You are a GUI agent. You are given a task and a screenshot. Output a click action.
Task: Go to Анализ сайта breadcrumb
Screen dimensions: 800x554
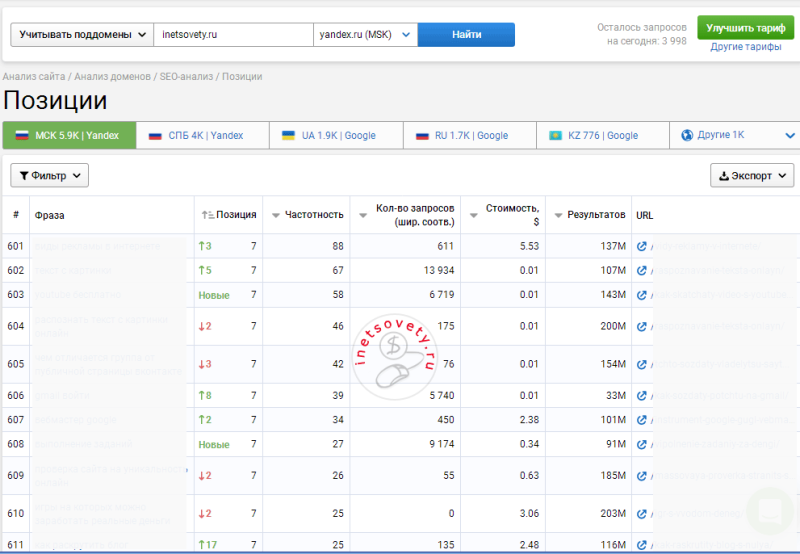[34, 77]
